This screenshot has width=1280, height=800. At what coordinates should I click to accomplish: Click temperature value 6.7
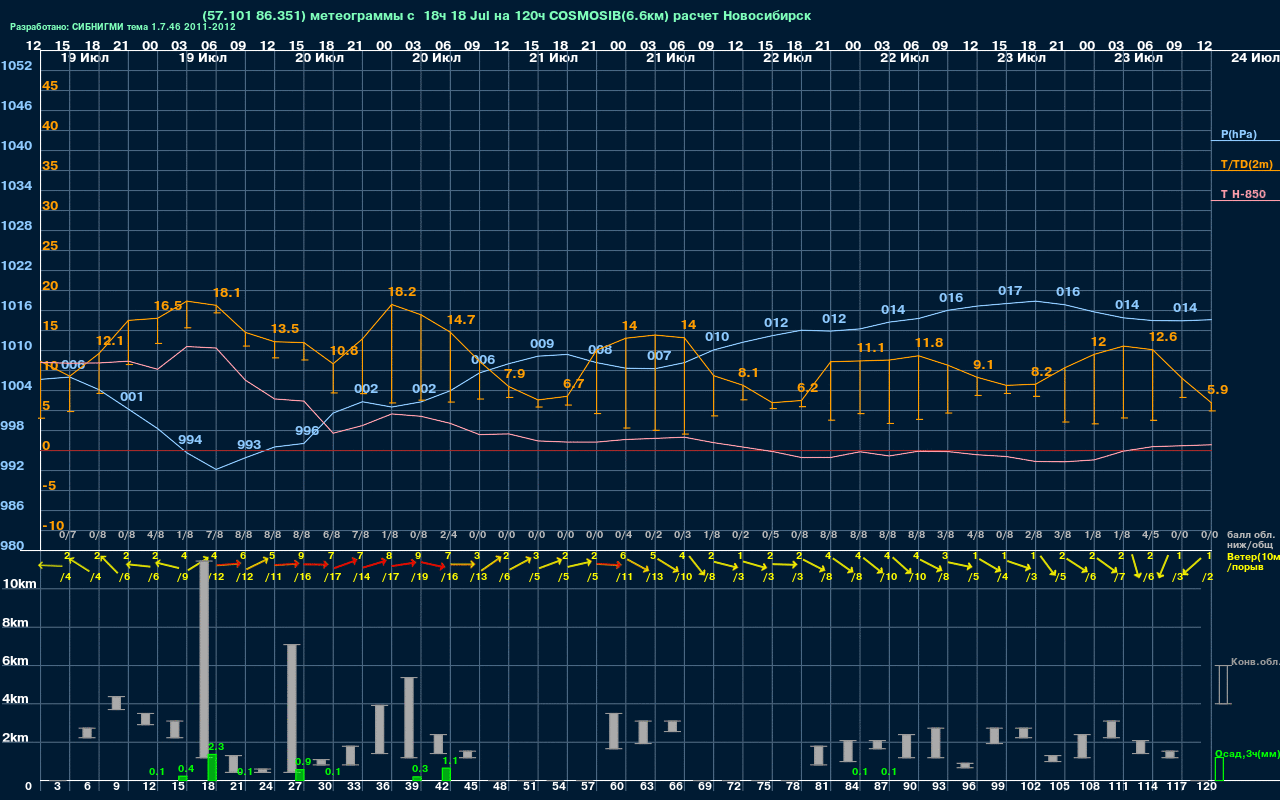[574, 383]
